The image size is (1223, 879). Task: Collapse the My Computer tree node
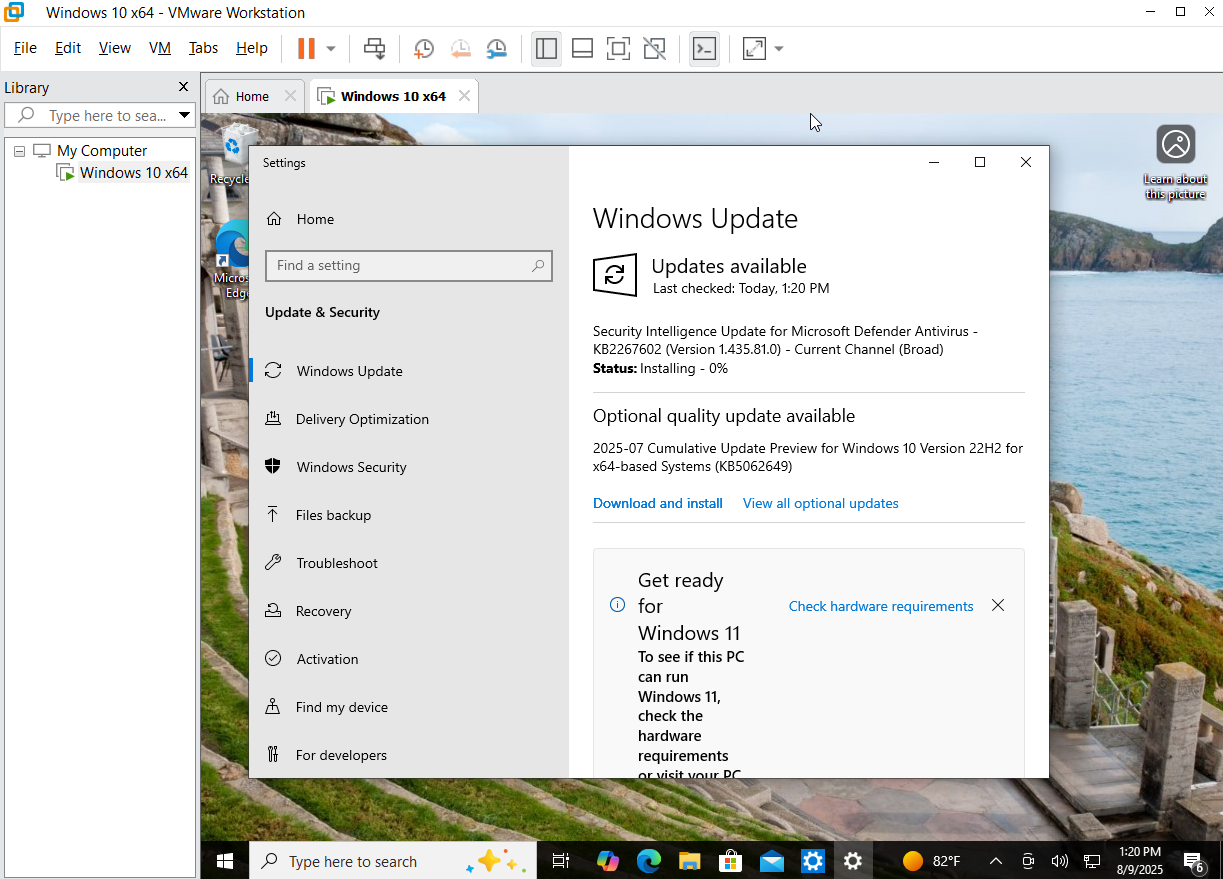(19, 151)
